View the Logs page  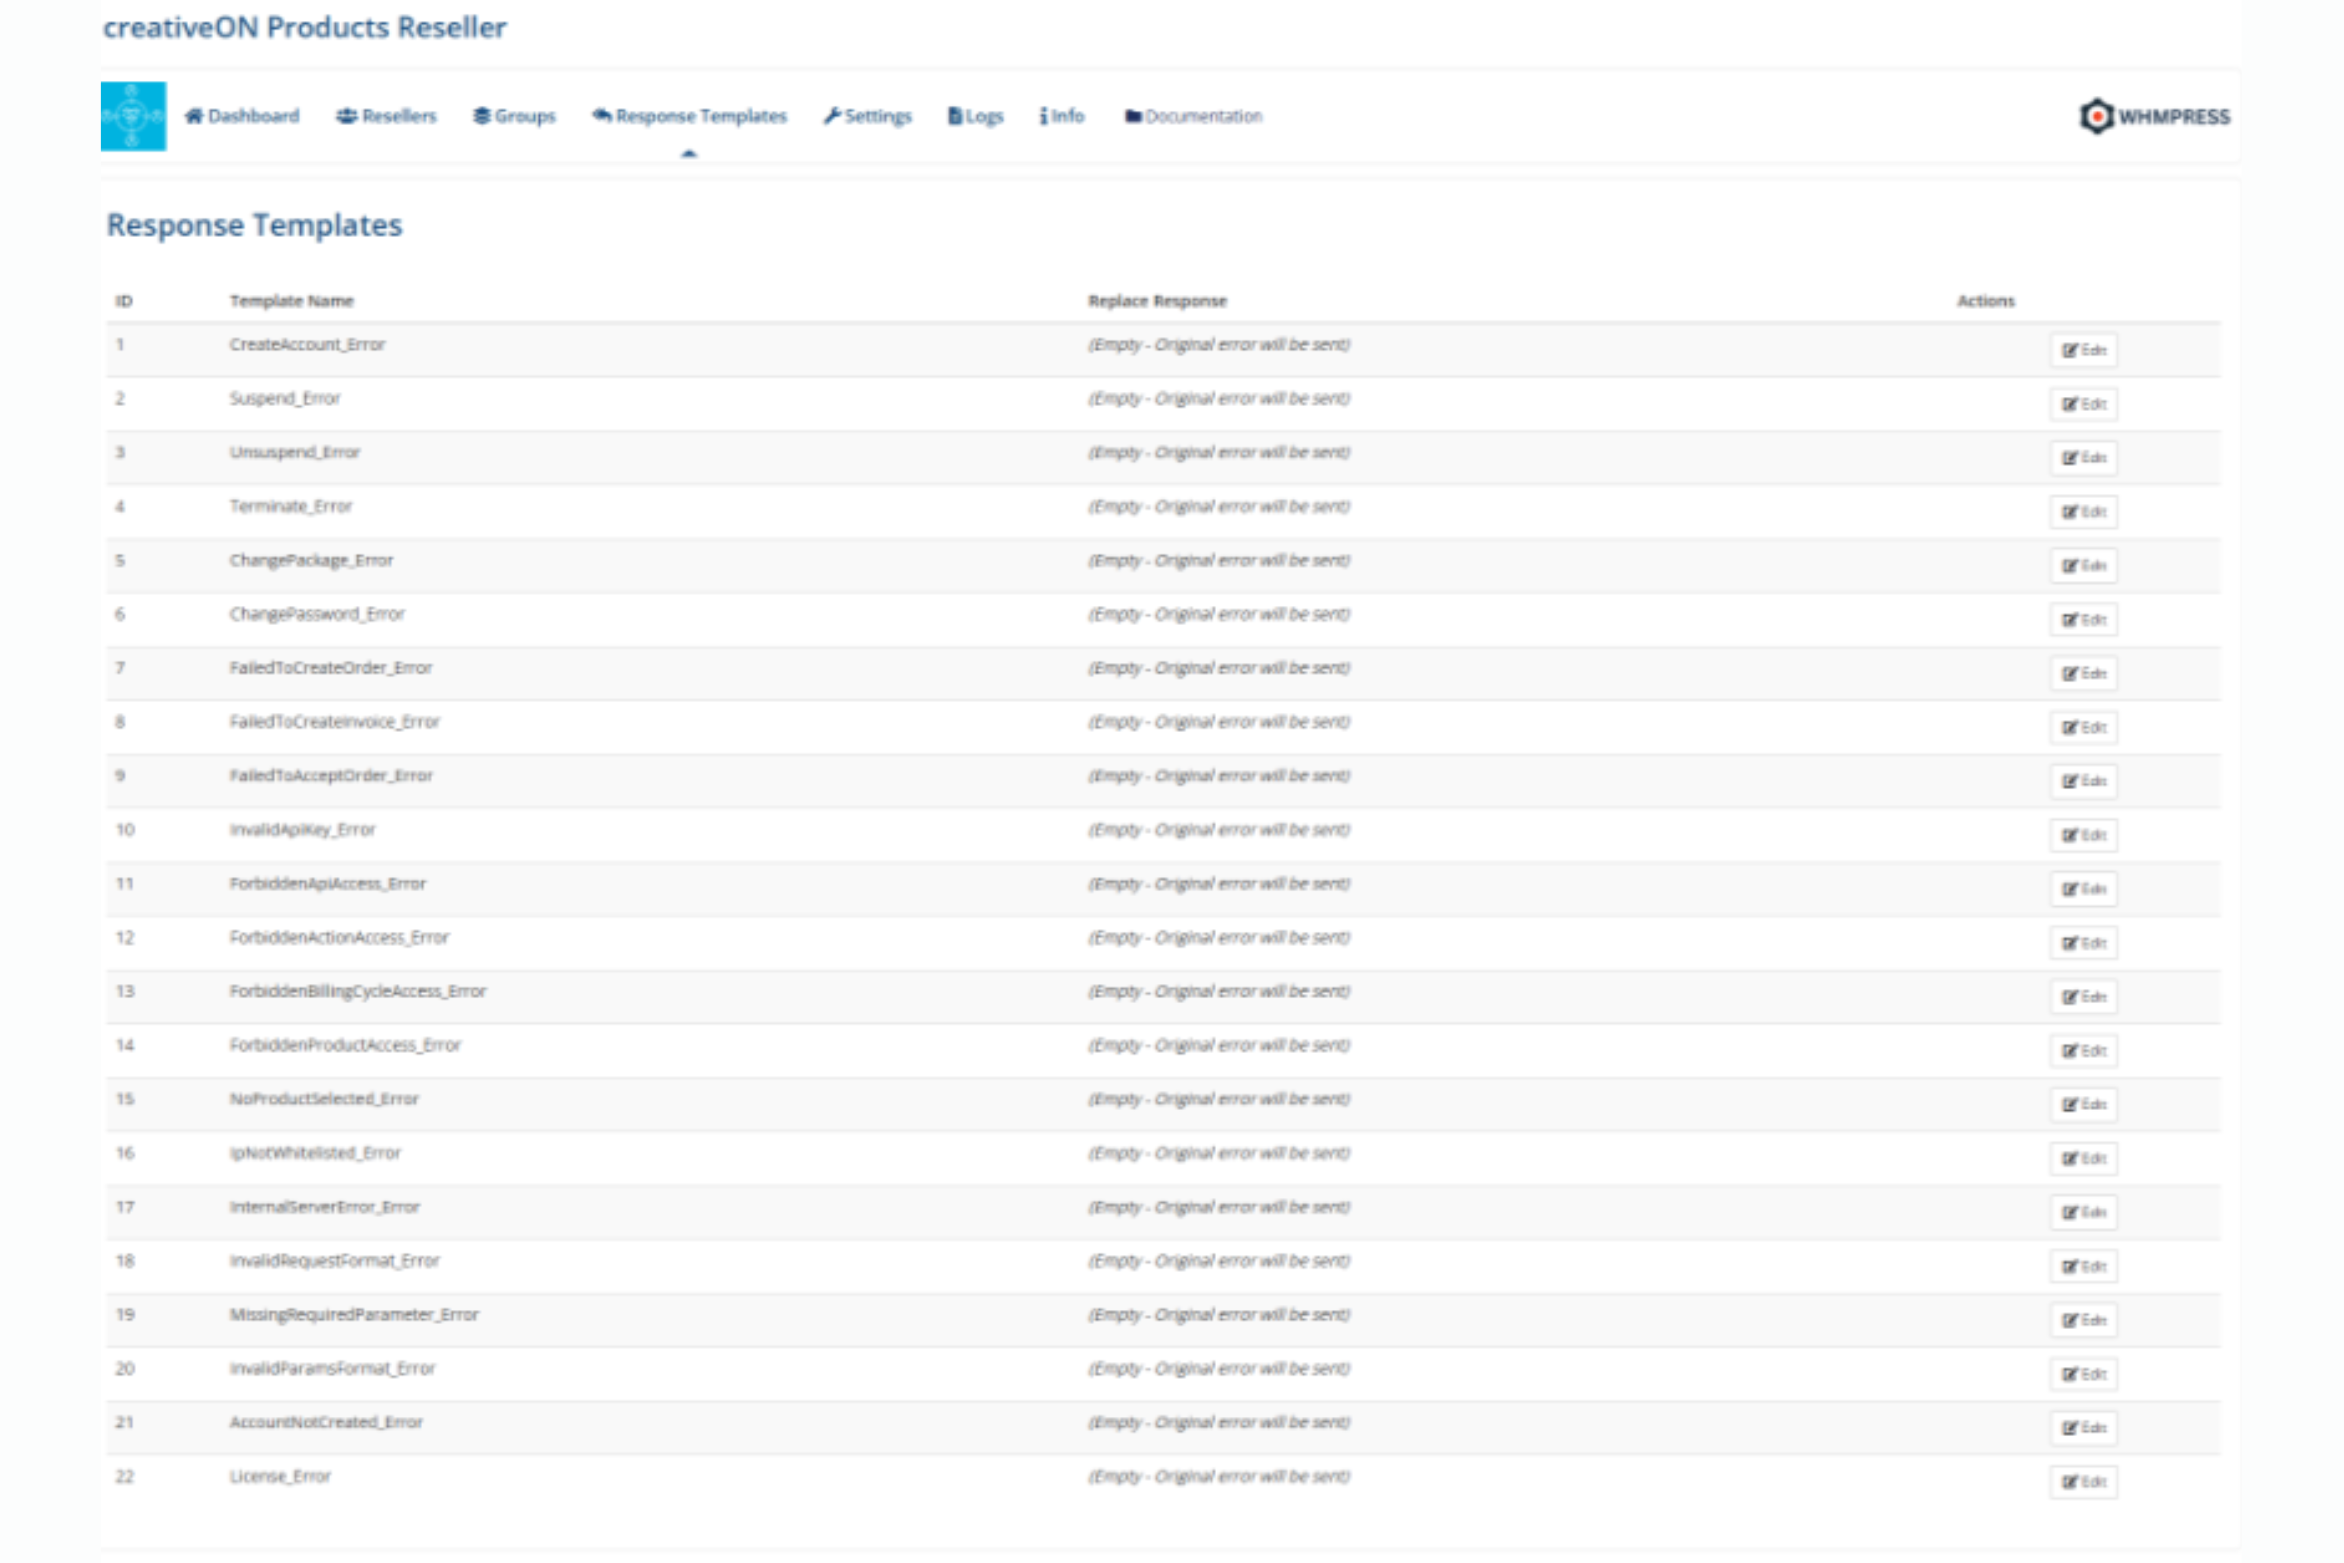975,116
